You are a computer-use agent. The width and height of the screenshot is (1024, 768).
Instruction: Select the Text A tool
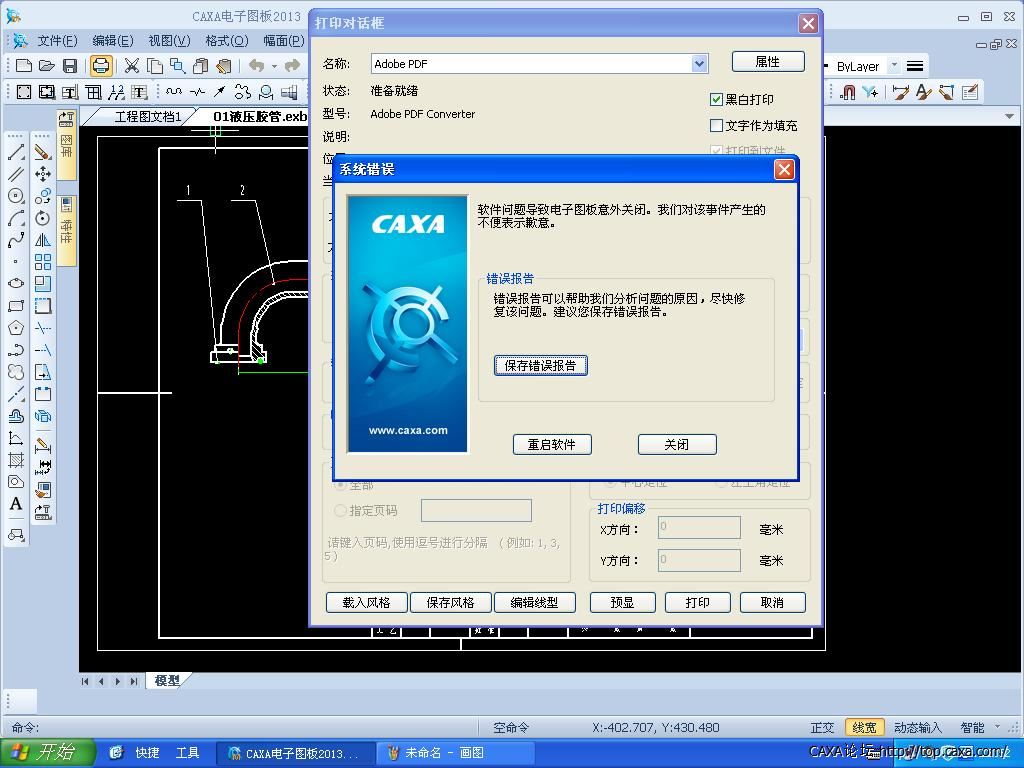tap(16, 504)
